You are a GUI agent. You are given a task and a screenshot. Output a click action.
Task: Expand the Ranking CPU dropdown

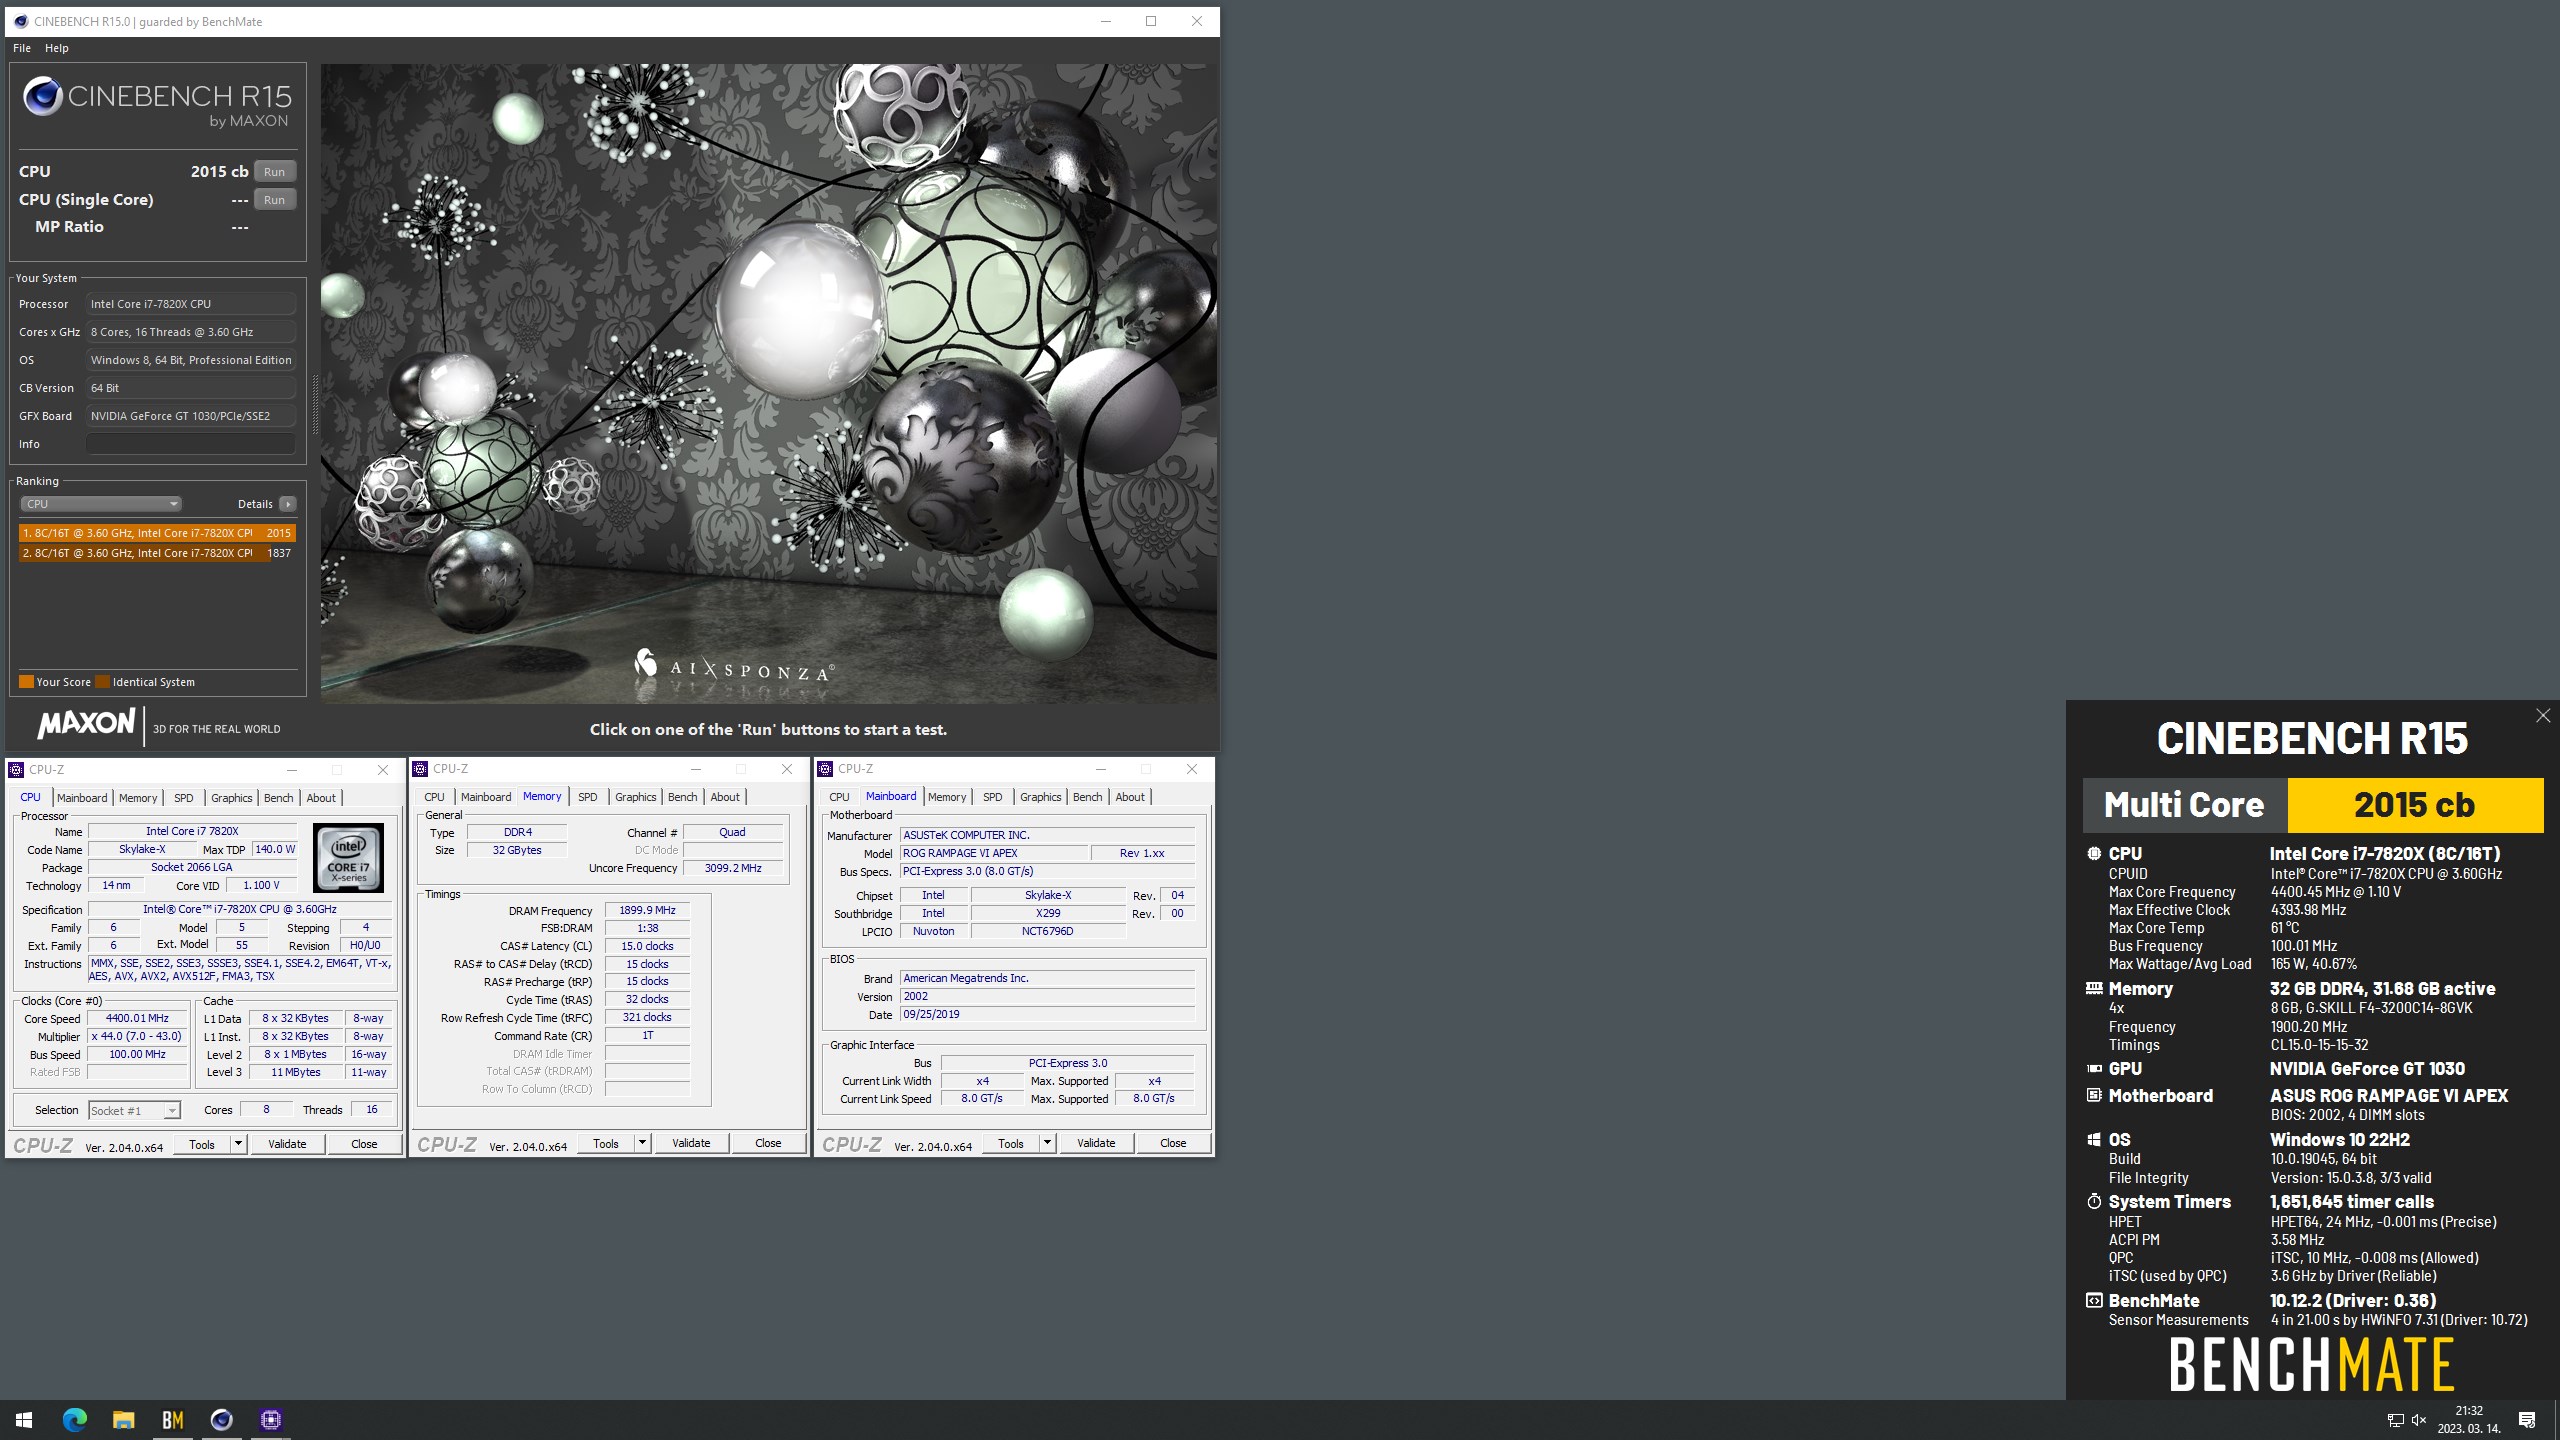[x=100, y=504]
